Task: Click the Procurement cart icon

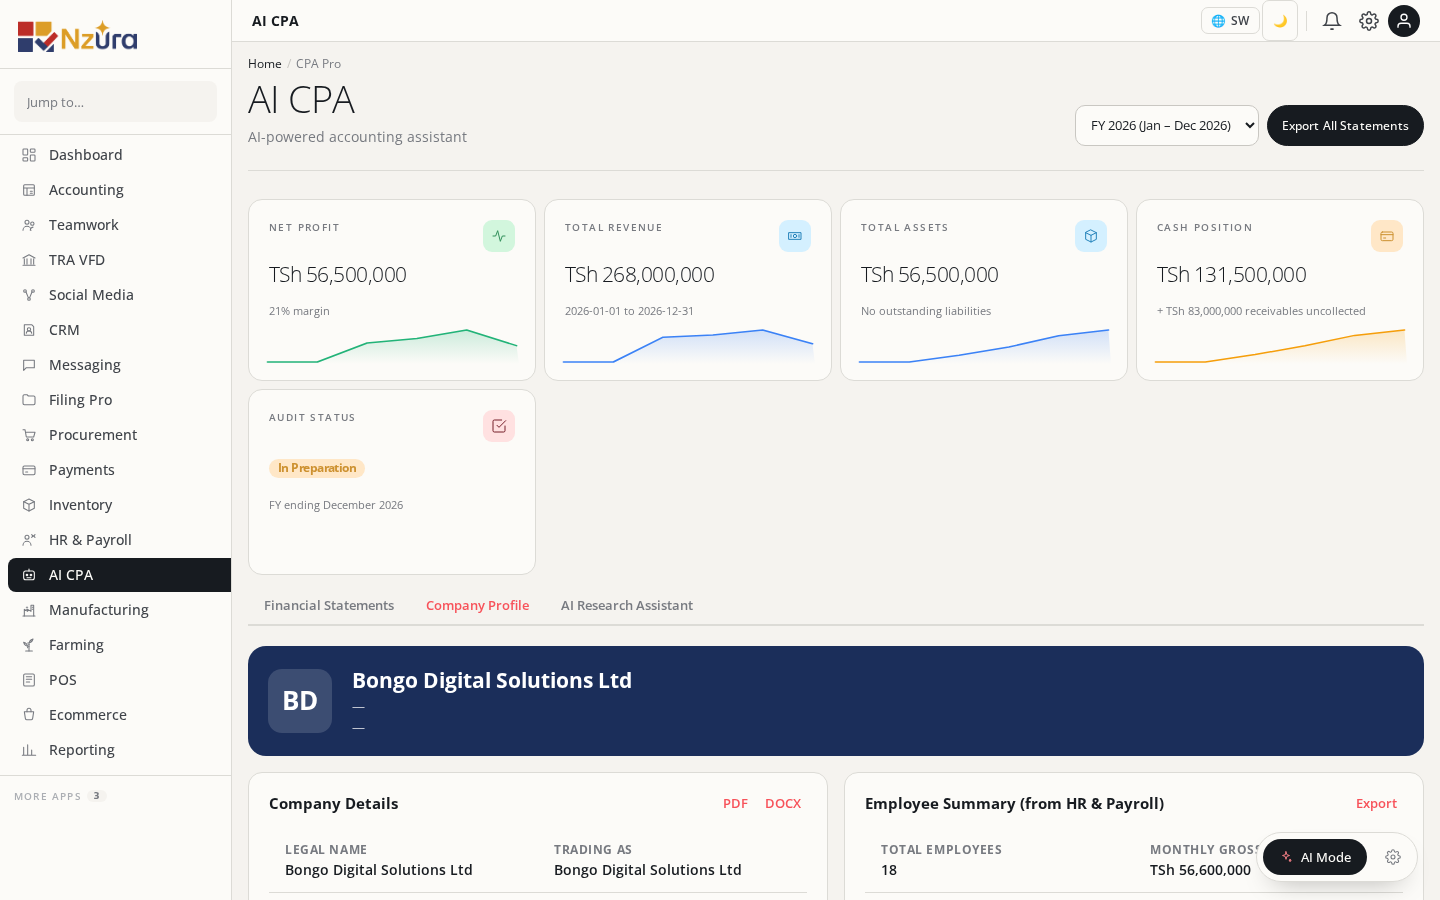Action: tap(29, 435)
